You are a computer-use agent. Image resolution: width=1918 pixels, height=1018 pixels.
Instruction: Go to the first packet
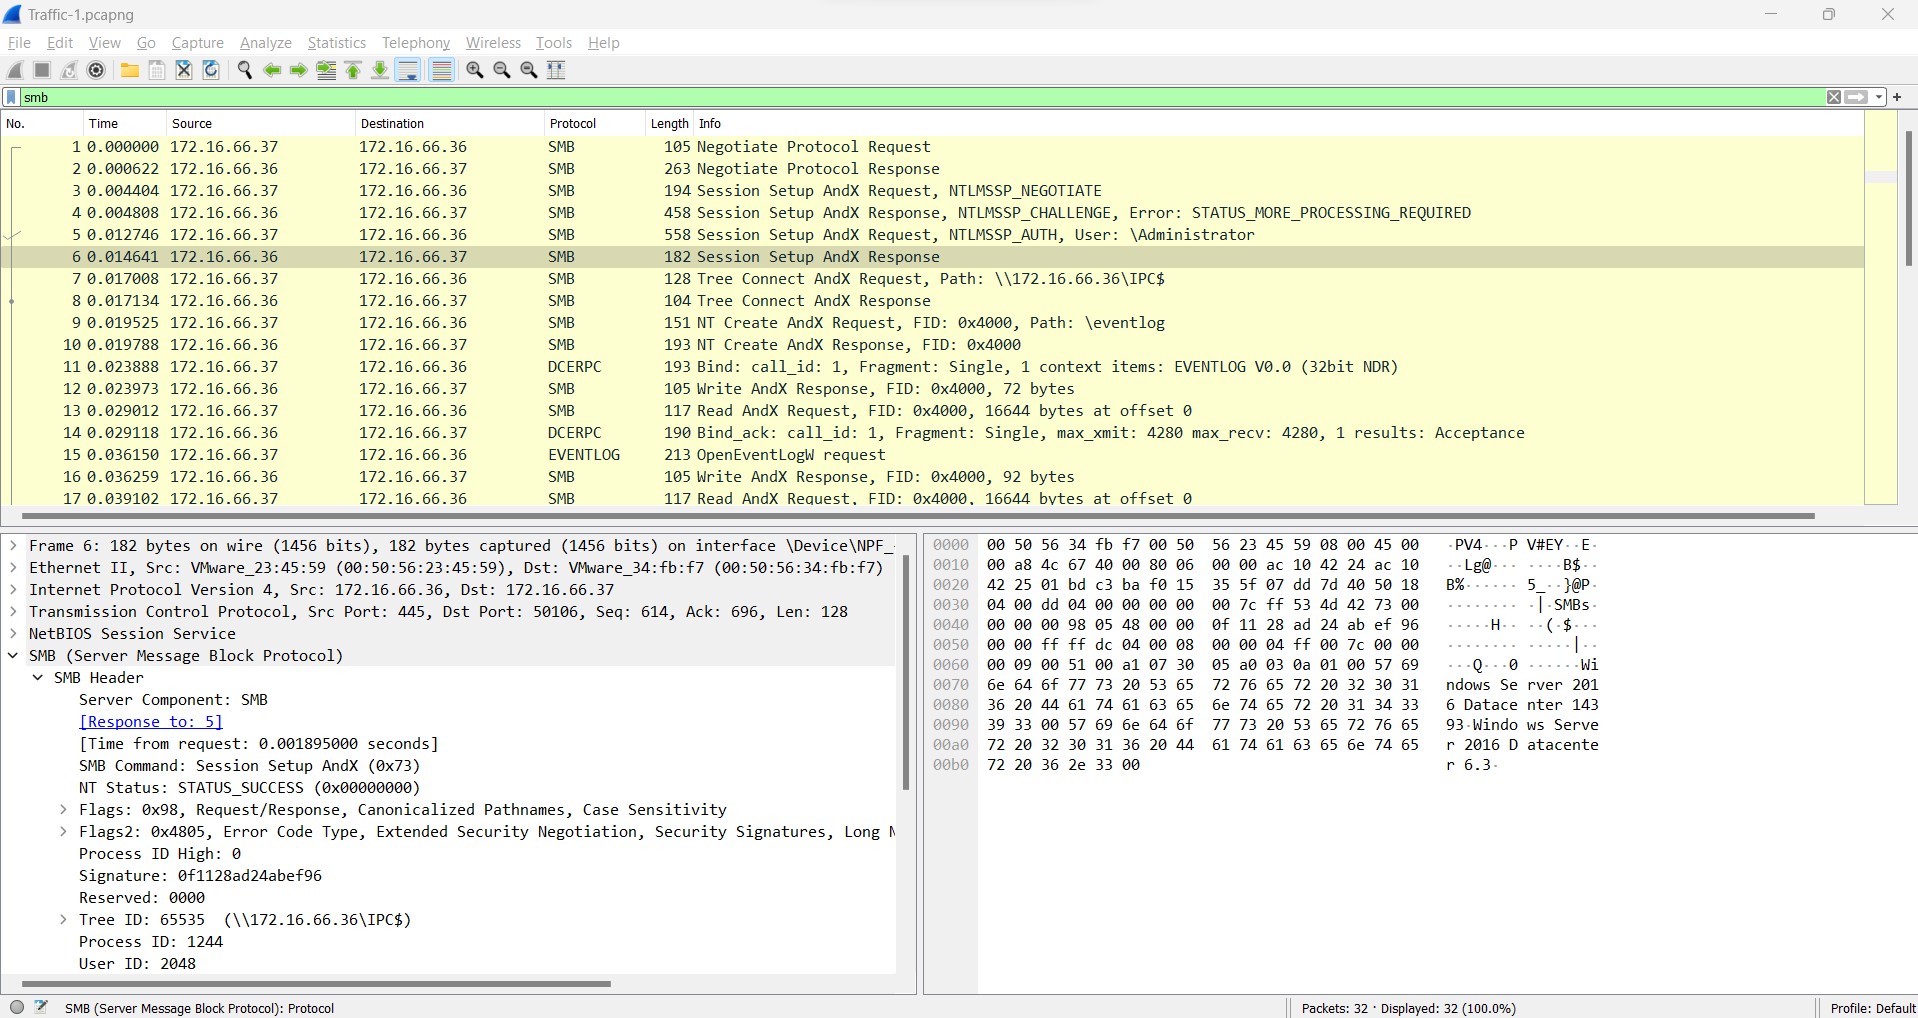click(x=353, y=70)
